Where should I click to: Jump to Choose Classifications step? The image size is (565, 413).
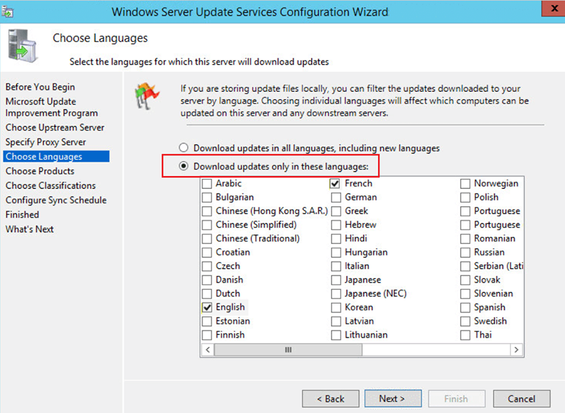[x=50, y=185]
